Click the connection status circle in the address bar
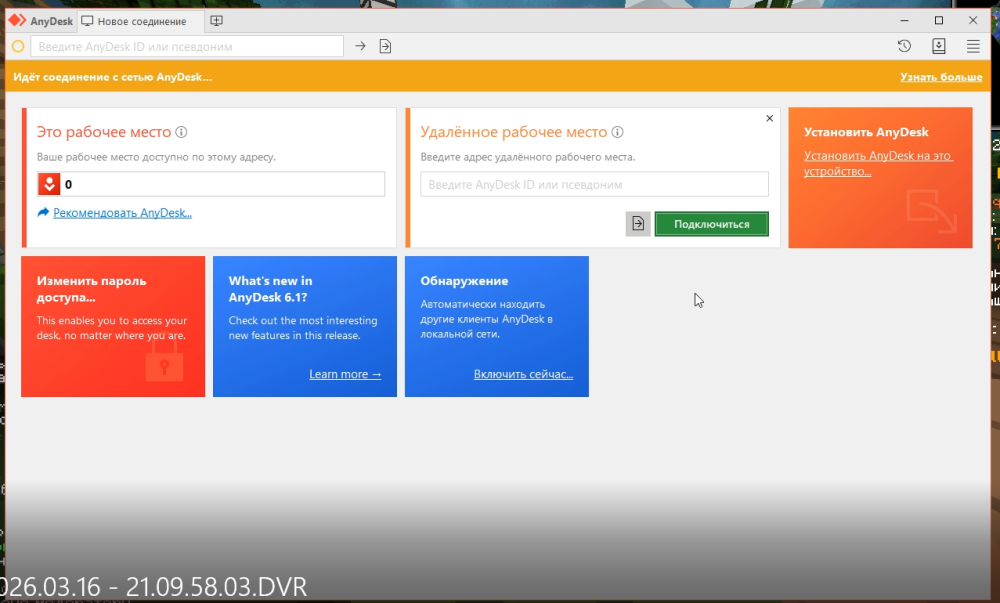 (18, 46)
